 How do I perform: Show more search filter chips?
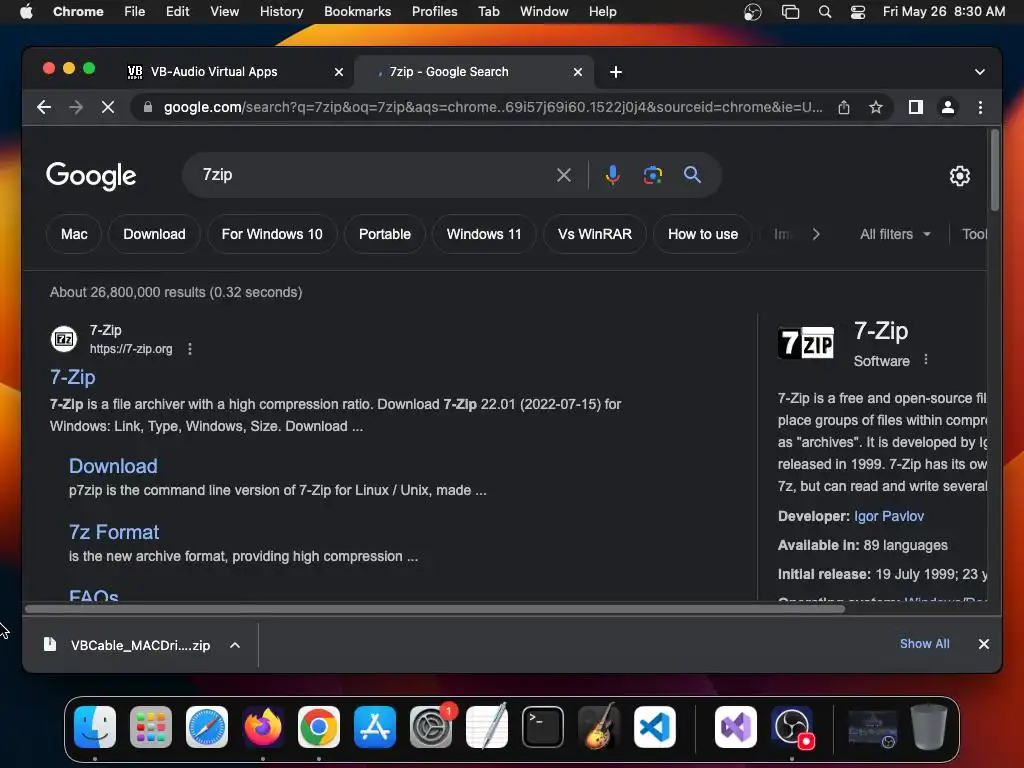816,234
